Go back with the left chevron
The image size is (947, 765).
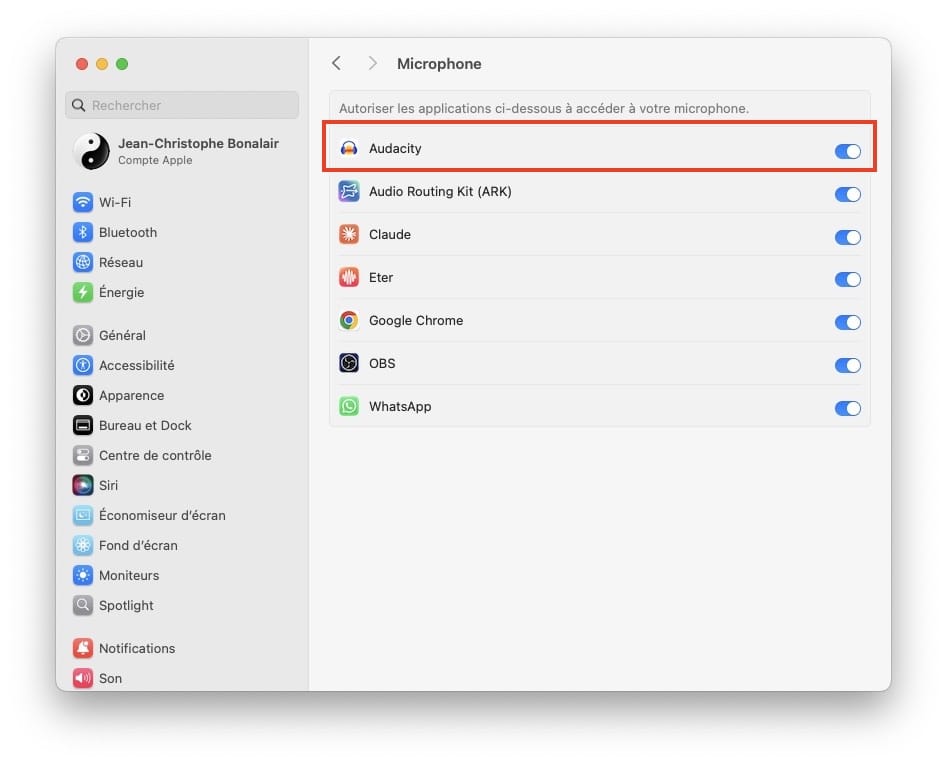point(336,63)
